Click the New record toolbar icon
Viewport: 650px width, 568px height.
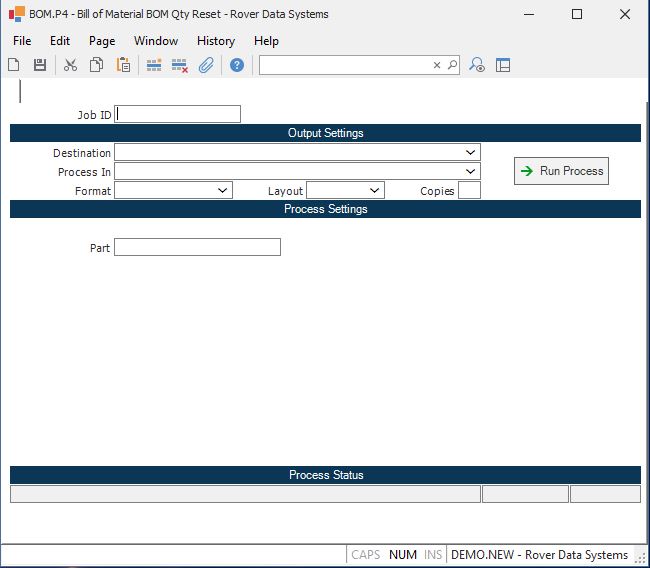(14, 65)
